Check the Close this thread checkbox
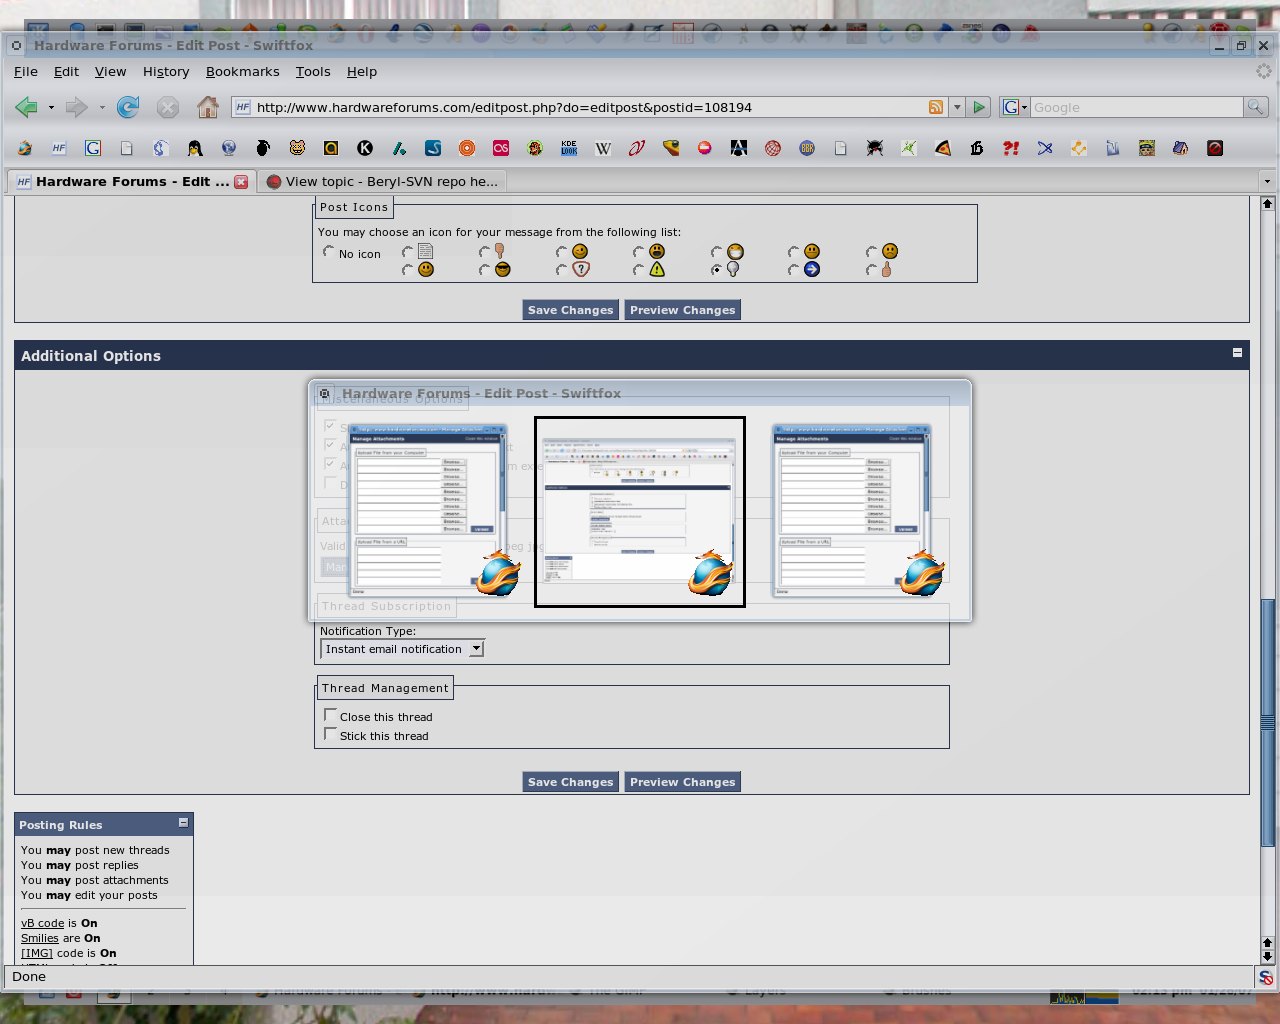The height and width of the screenshot is (1024, 1280). tap(330, 715)
